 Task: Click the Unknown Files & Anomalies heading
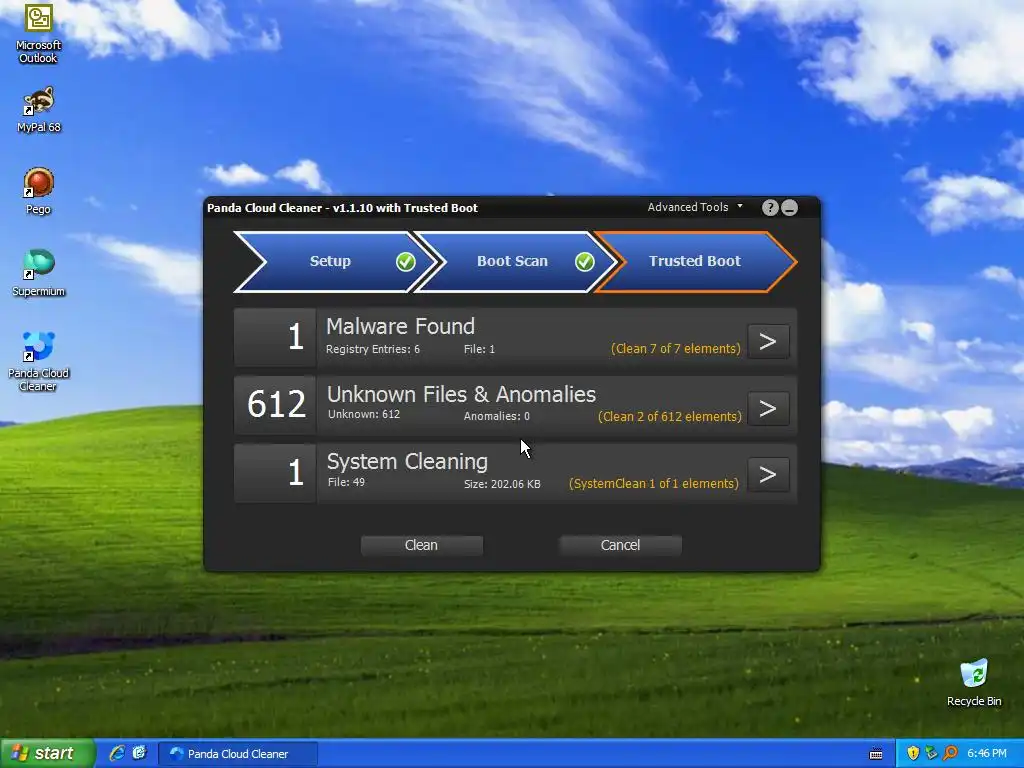pyautogui.click(x=462, y=394)
